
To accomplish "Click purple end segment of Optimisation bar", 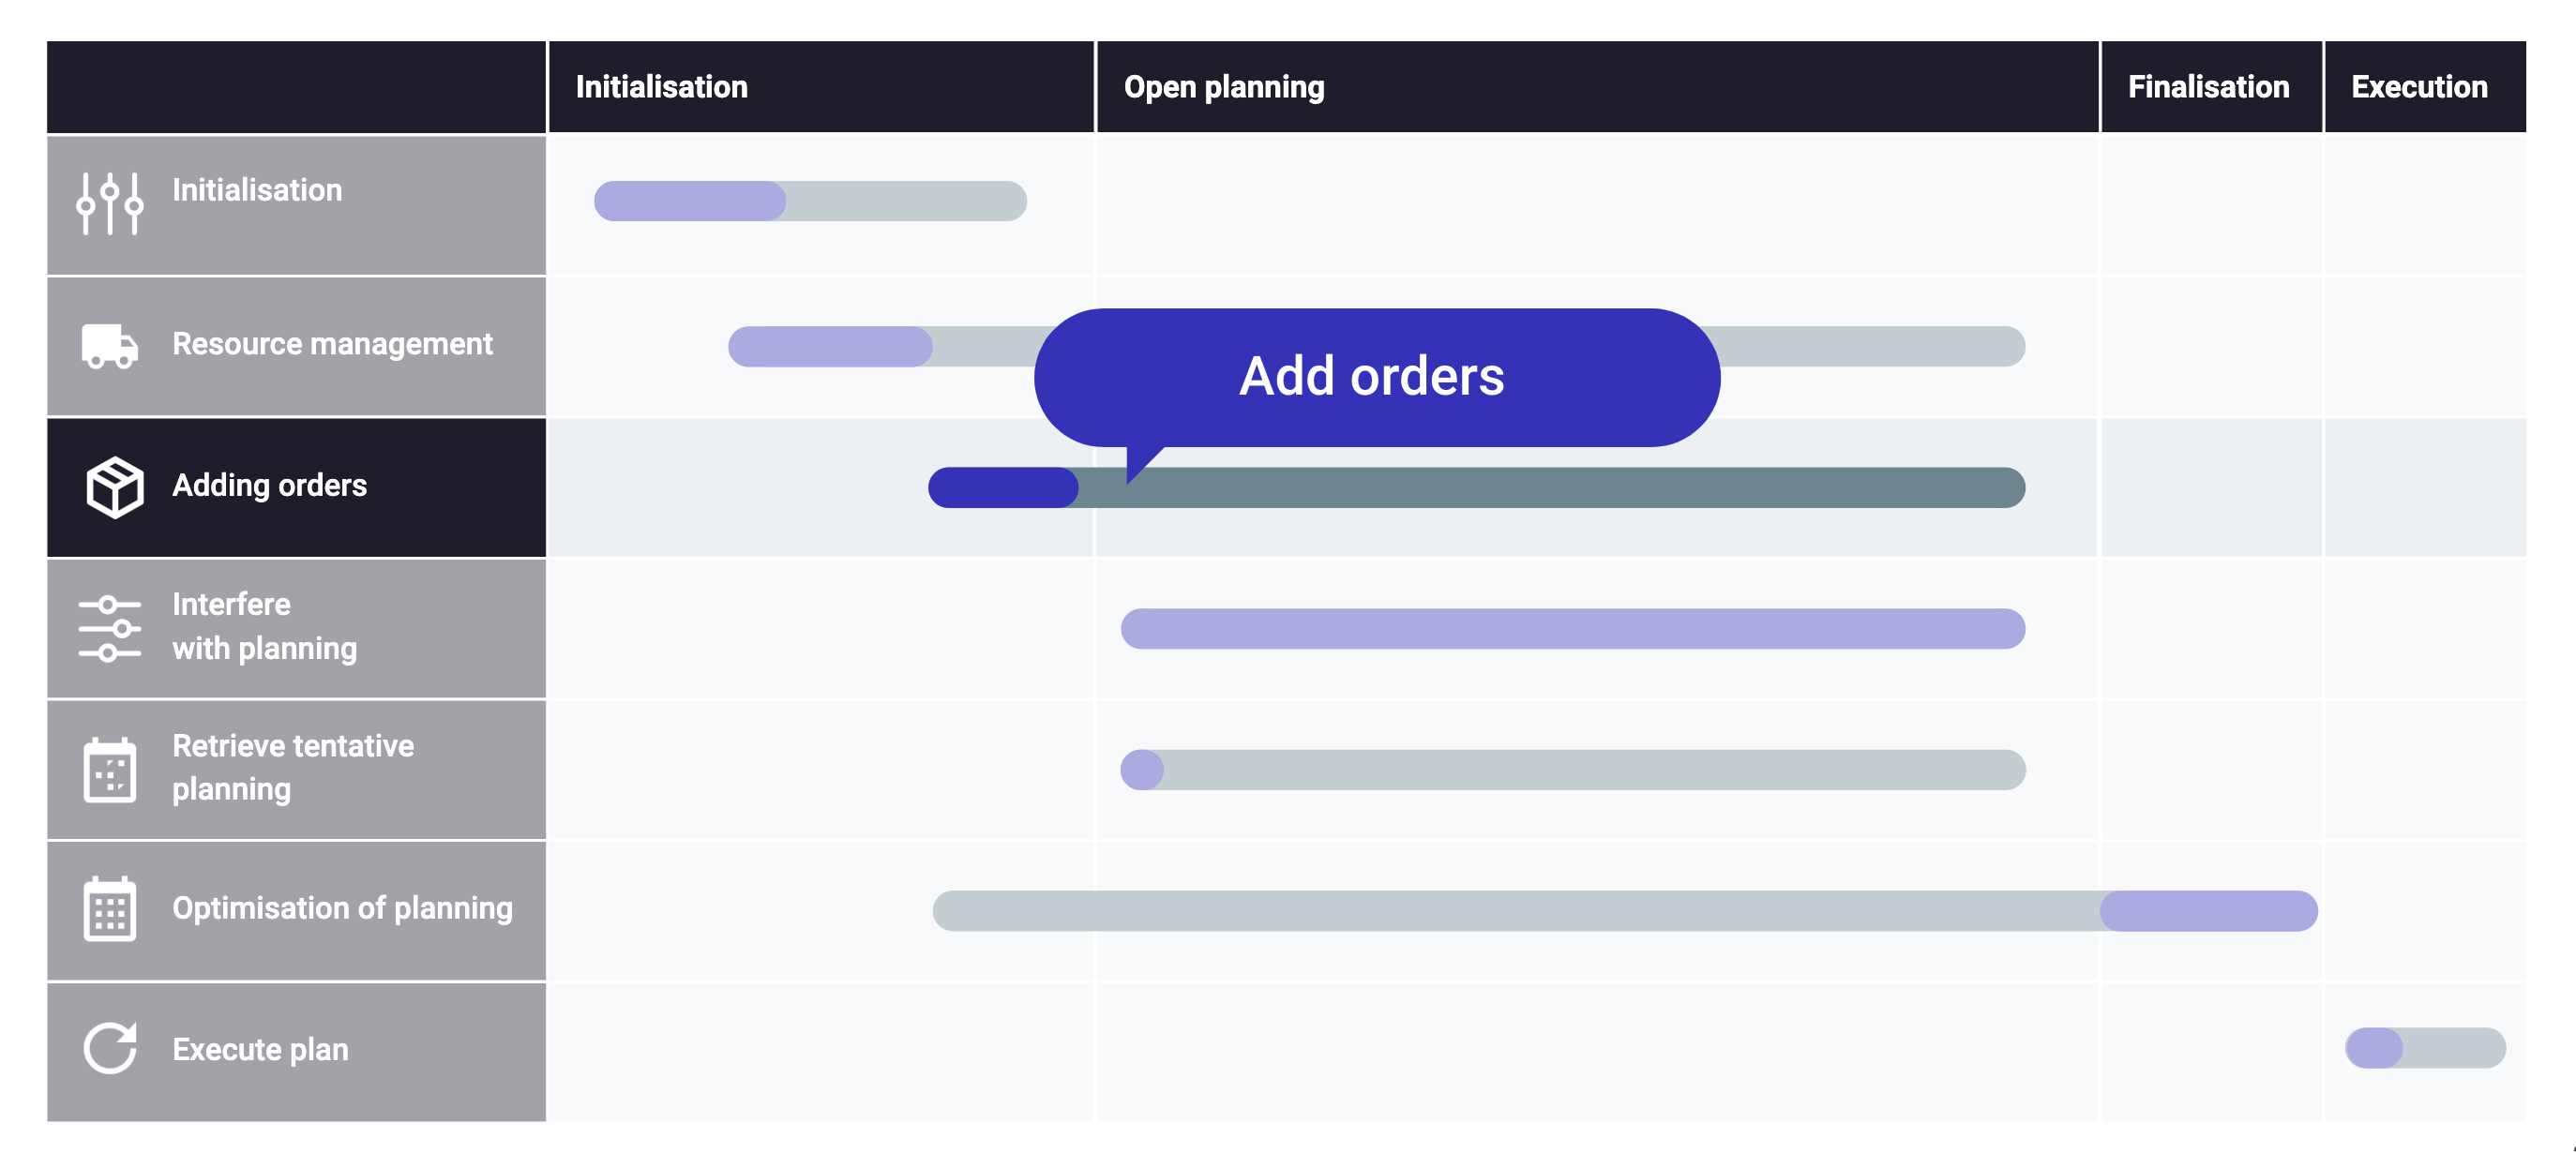I will (x=2209, y=911).
